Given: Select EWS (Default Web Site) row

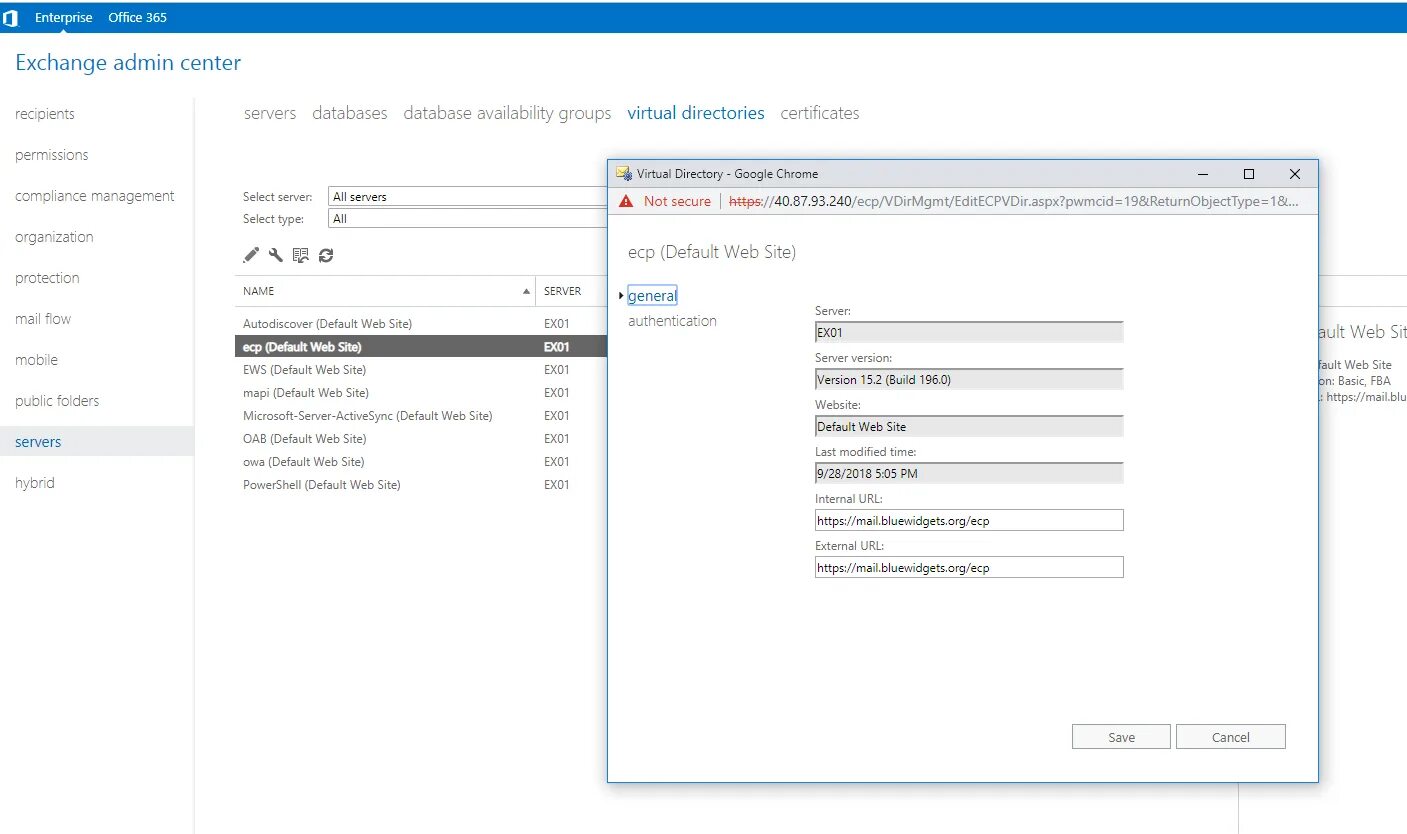Looking at the screenshot, I should (421, 370).
